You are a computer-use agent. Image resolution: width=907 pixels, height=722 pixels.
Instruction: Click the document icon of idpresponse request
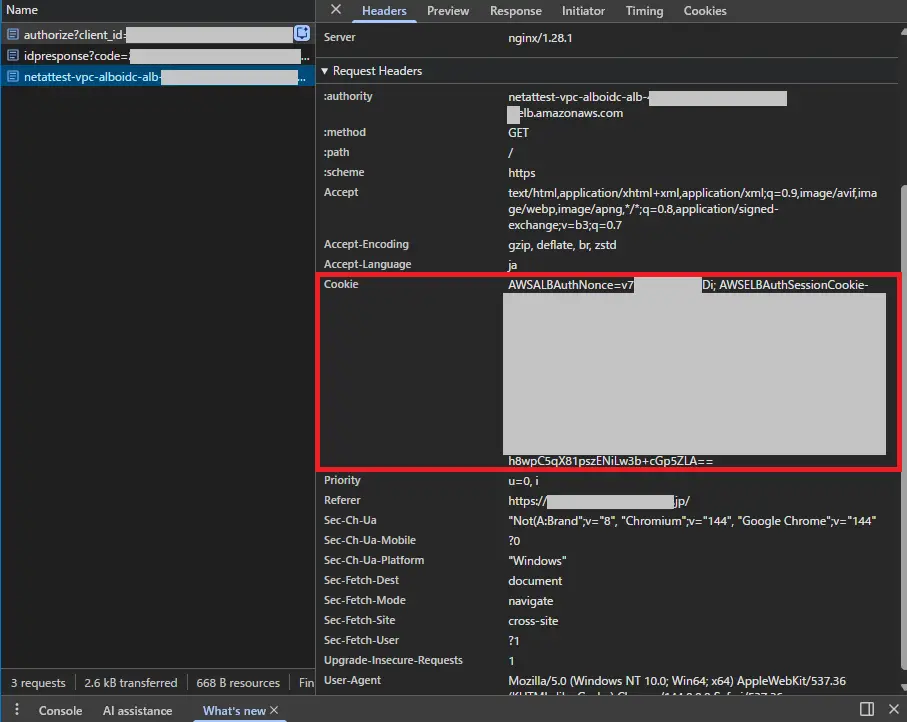click(13, 56)
